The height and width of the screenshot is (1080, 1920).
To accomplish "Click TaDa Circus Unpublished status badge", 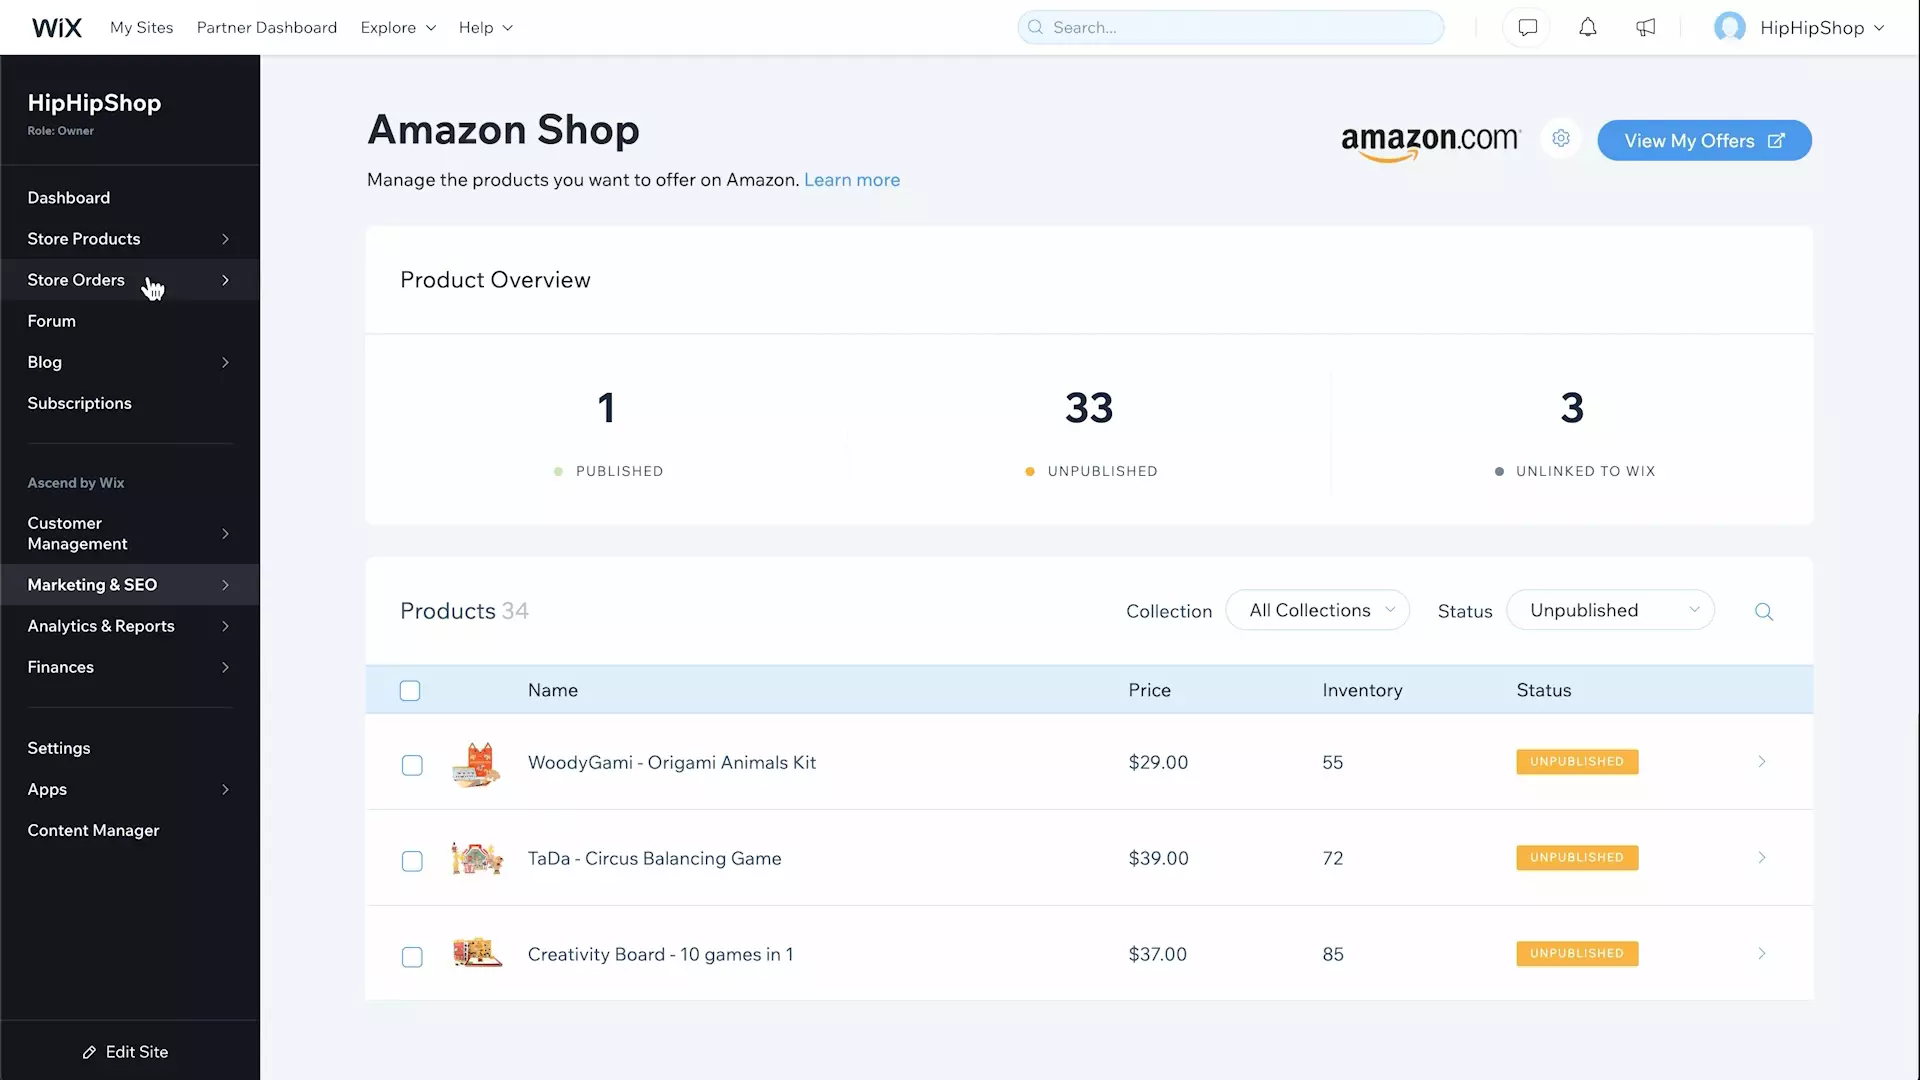I will pos(1577,858).
